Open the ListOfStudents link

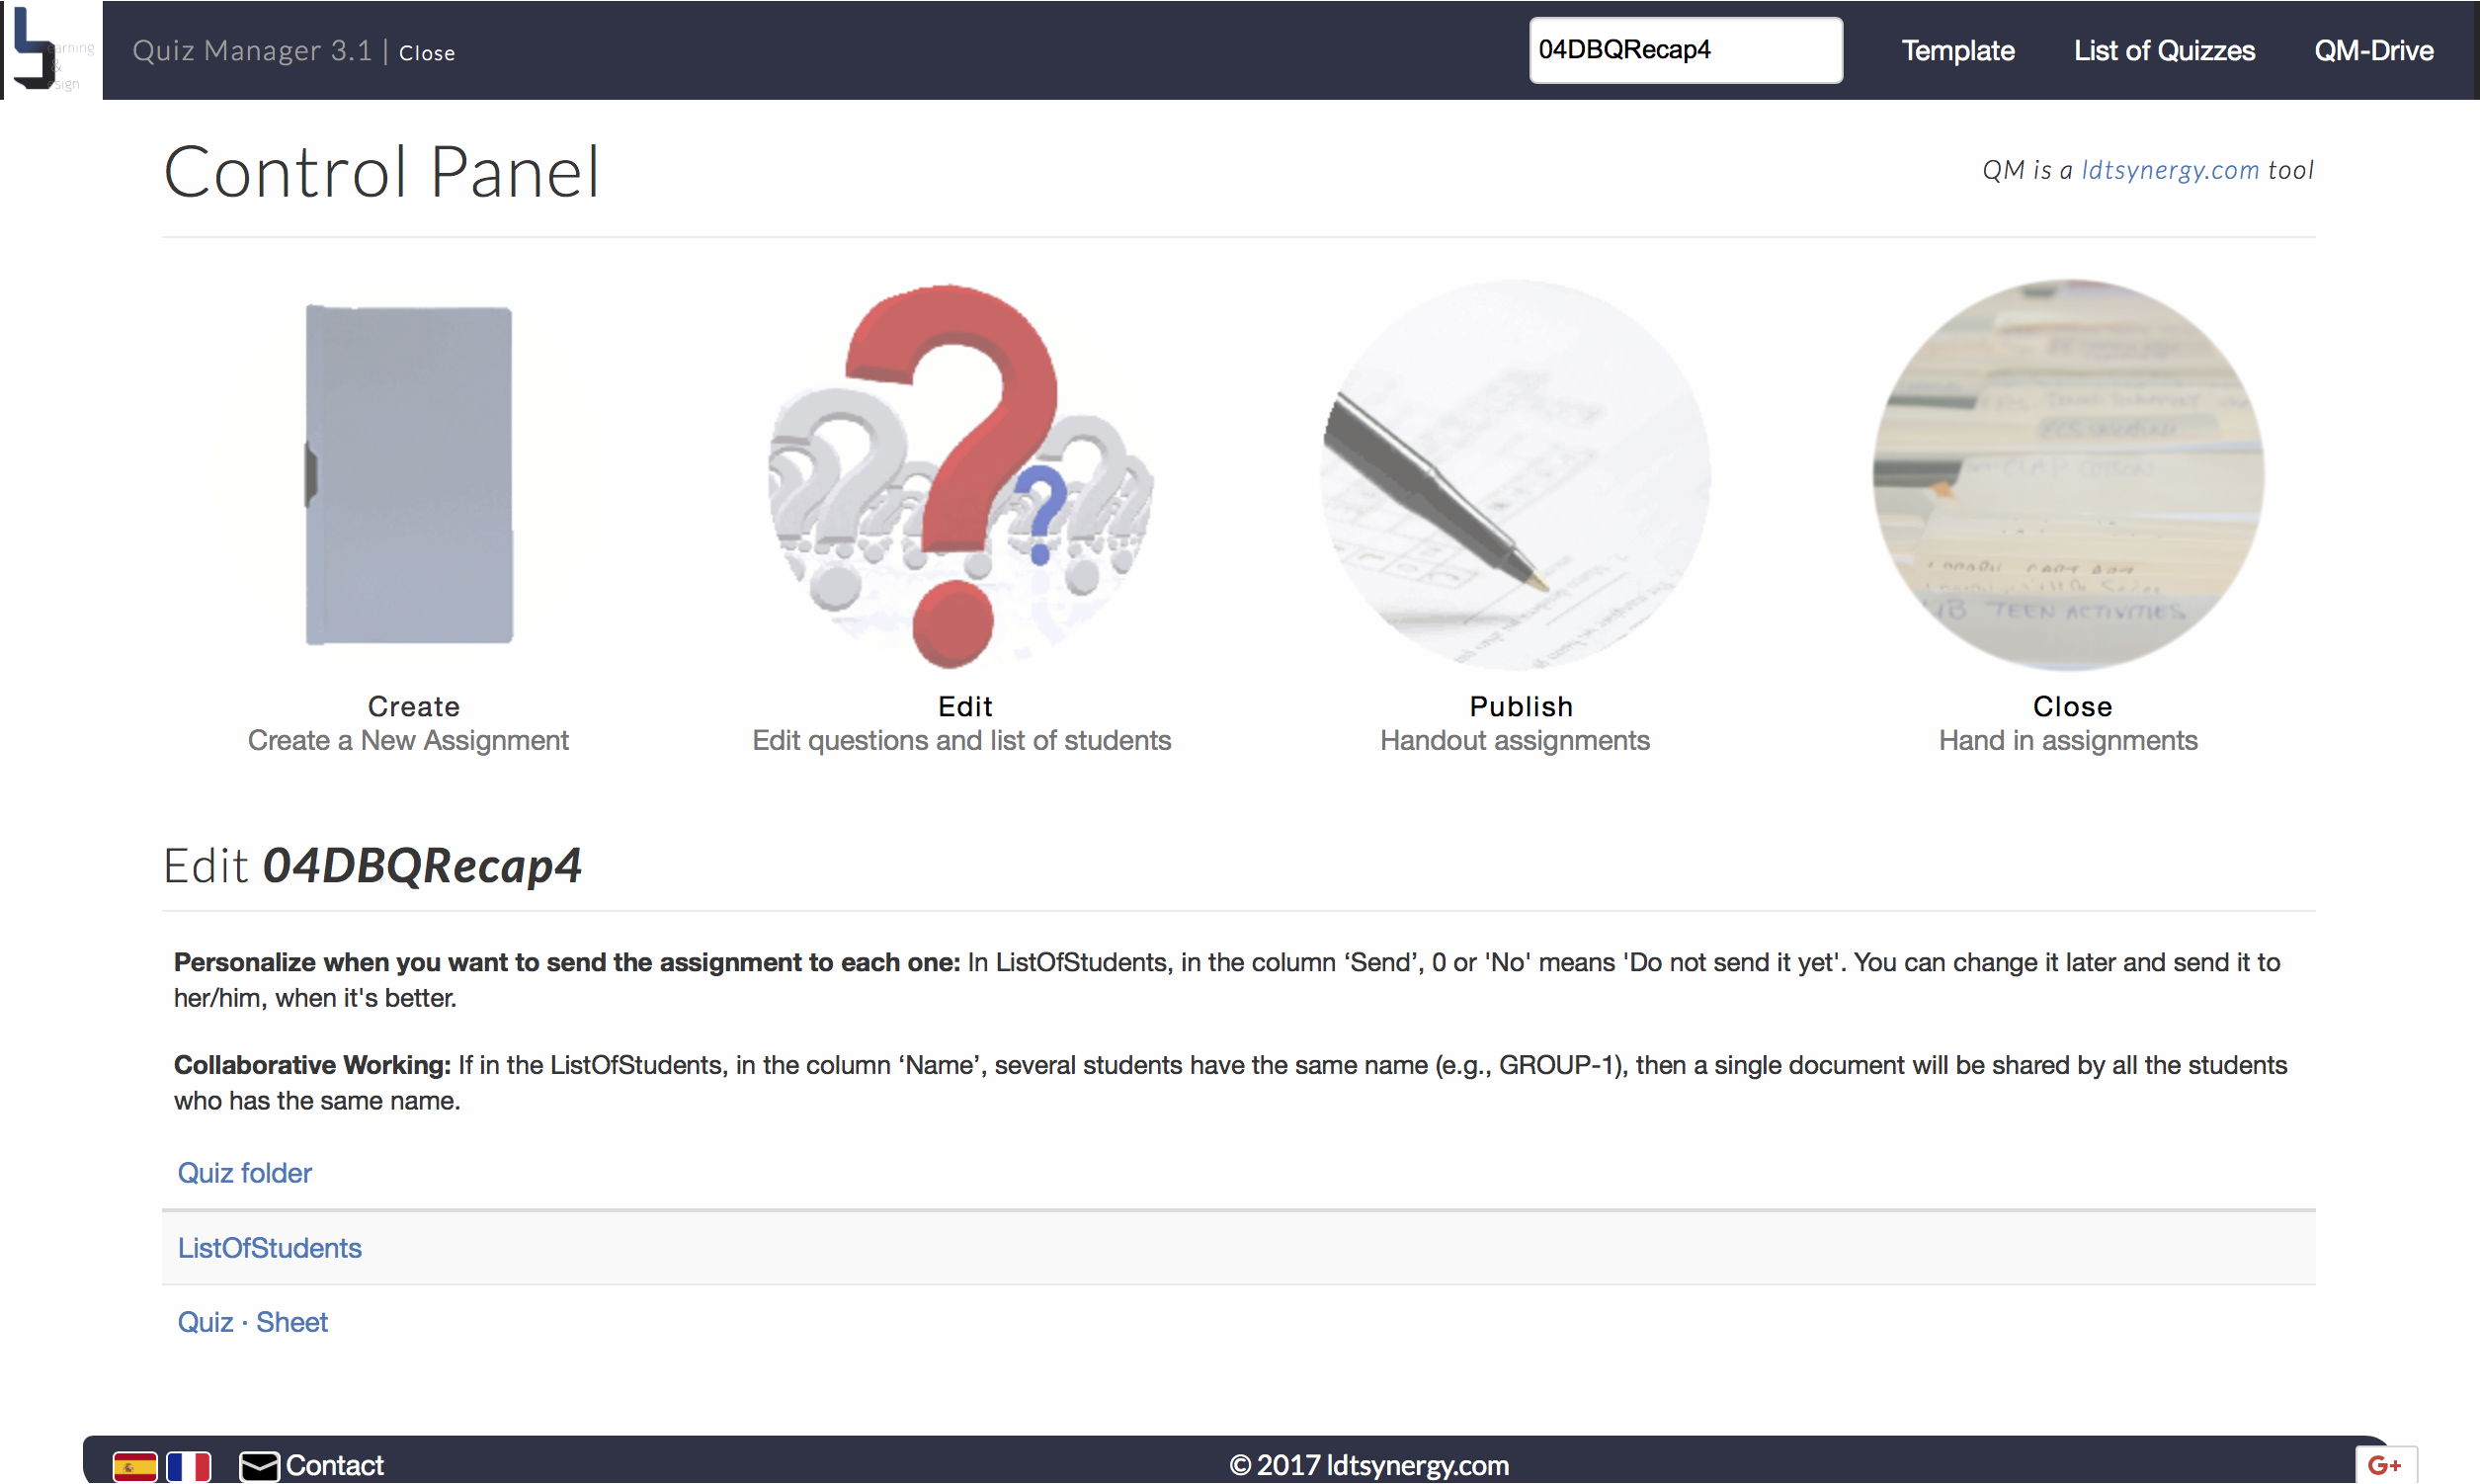click(x=269, y=1247)
